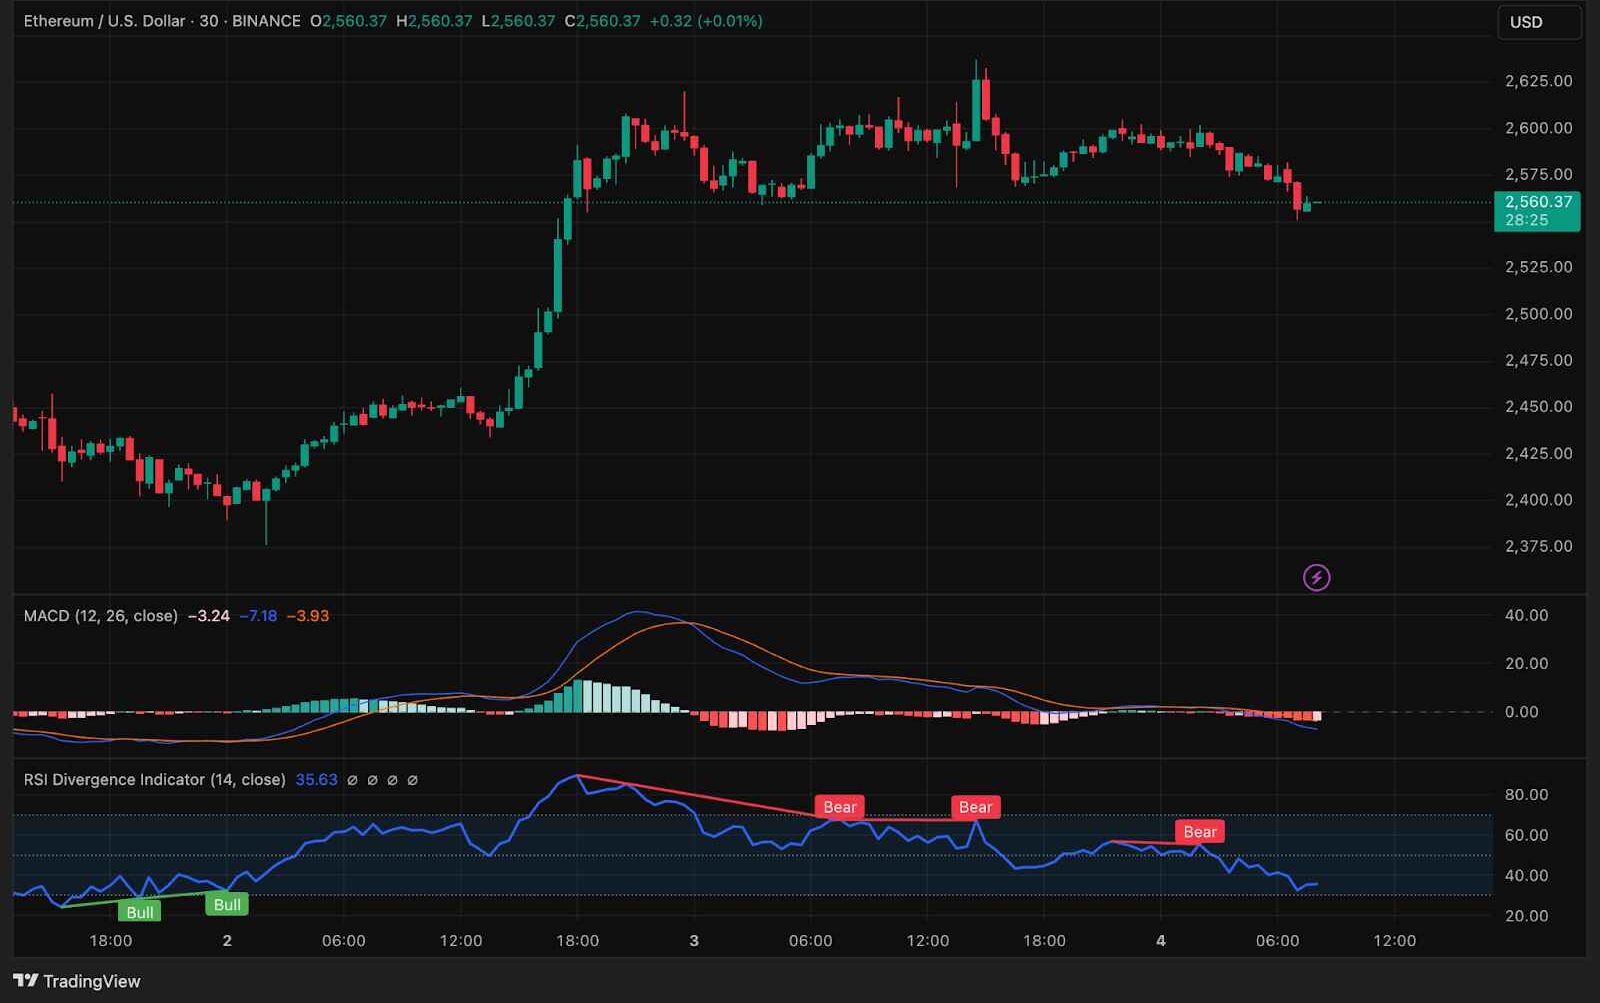Click the open price O2,560.37

[348, 21]
